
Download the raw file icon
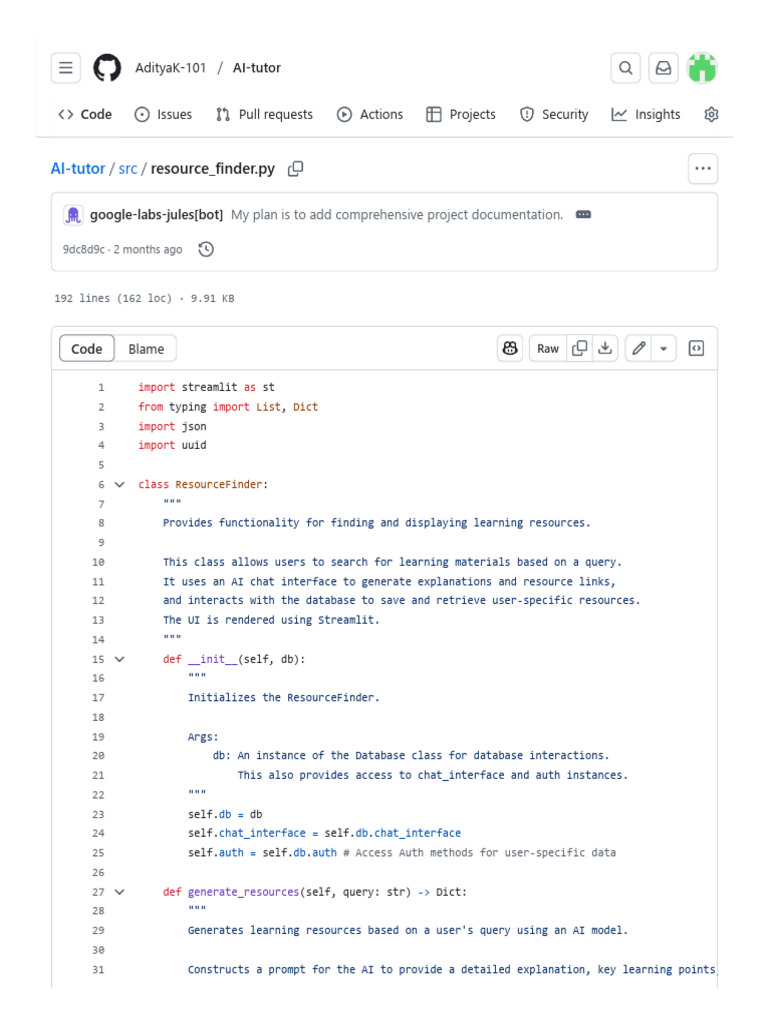(x=605, y=349)
